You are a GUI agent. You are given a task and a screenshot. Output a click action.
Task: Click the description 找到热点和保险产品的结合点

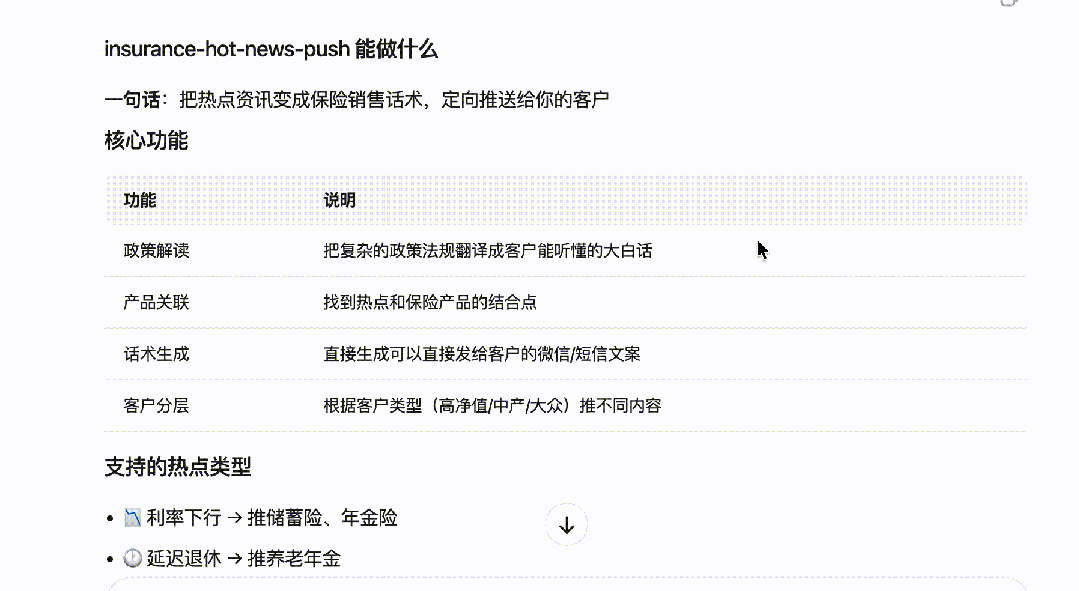(x=428, y=302)
